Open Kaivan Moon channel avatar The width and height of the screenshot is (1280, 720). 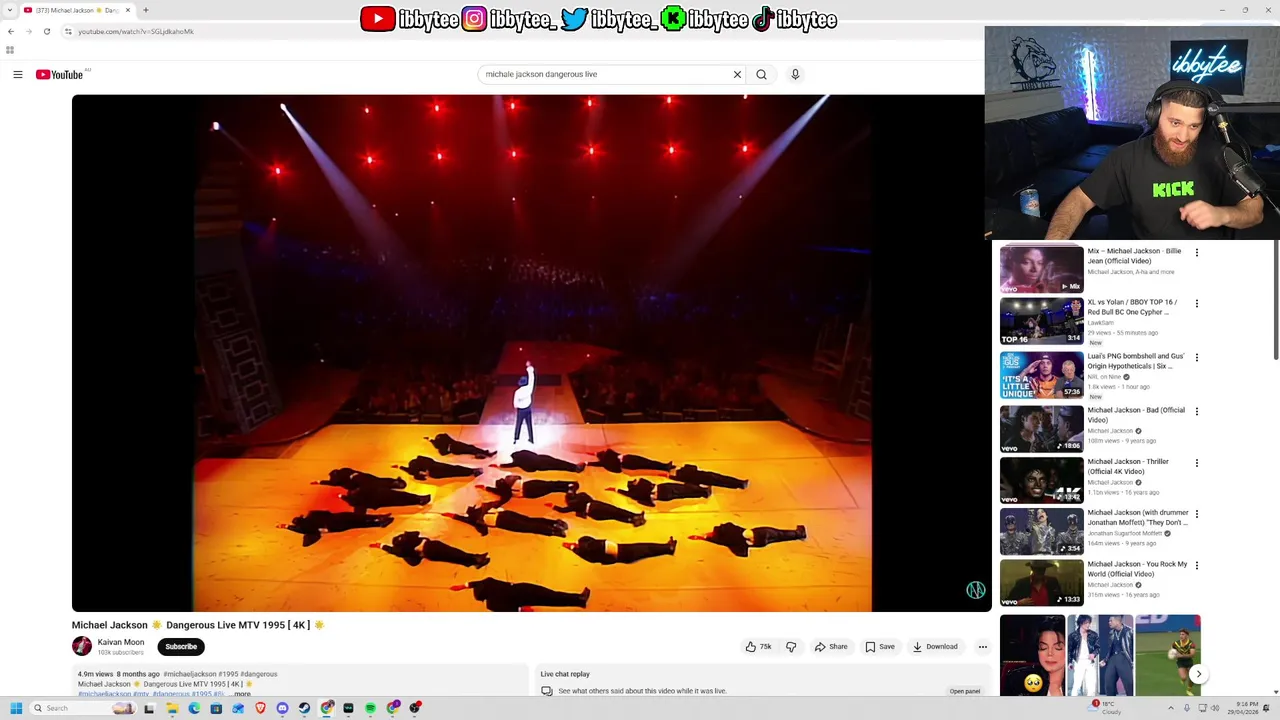82,646
